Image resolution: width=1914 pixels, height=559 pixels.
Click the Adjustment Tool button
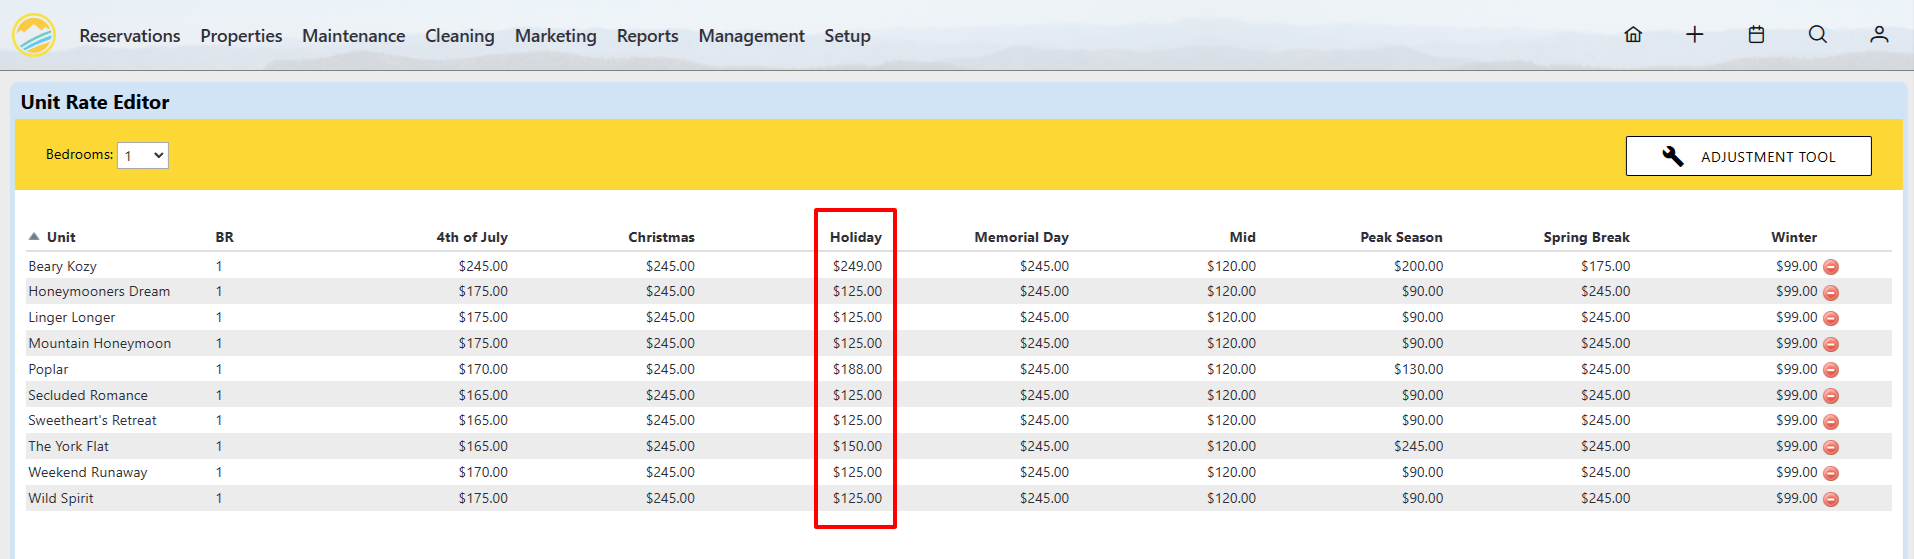pyautogui.click(x=1748, y=156)
